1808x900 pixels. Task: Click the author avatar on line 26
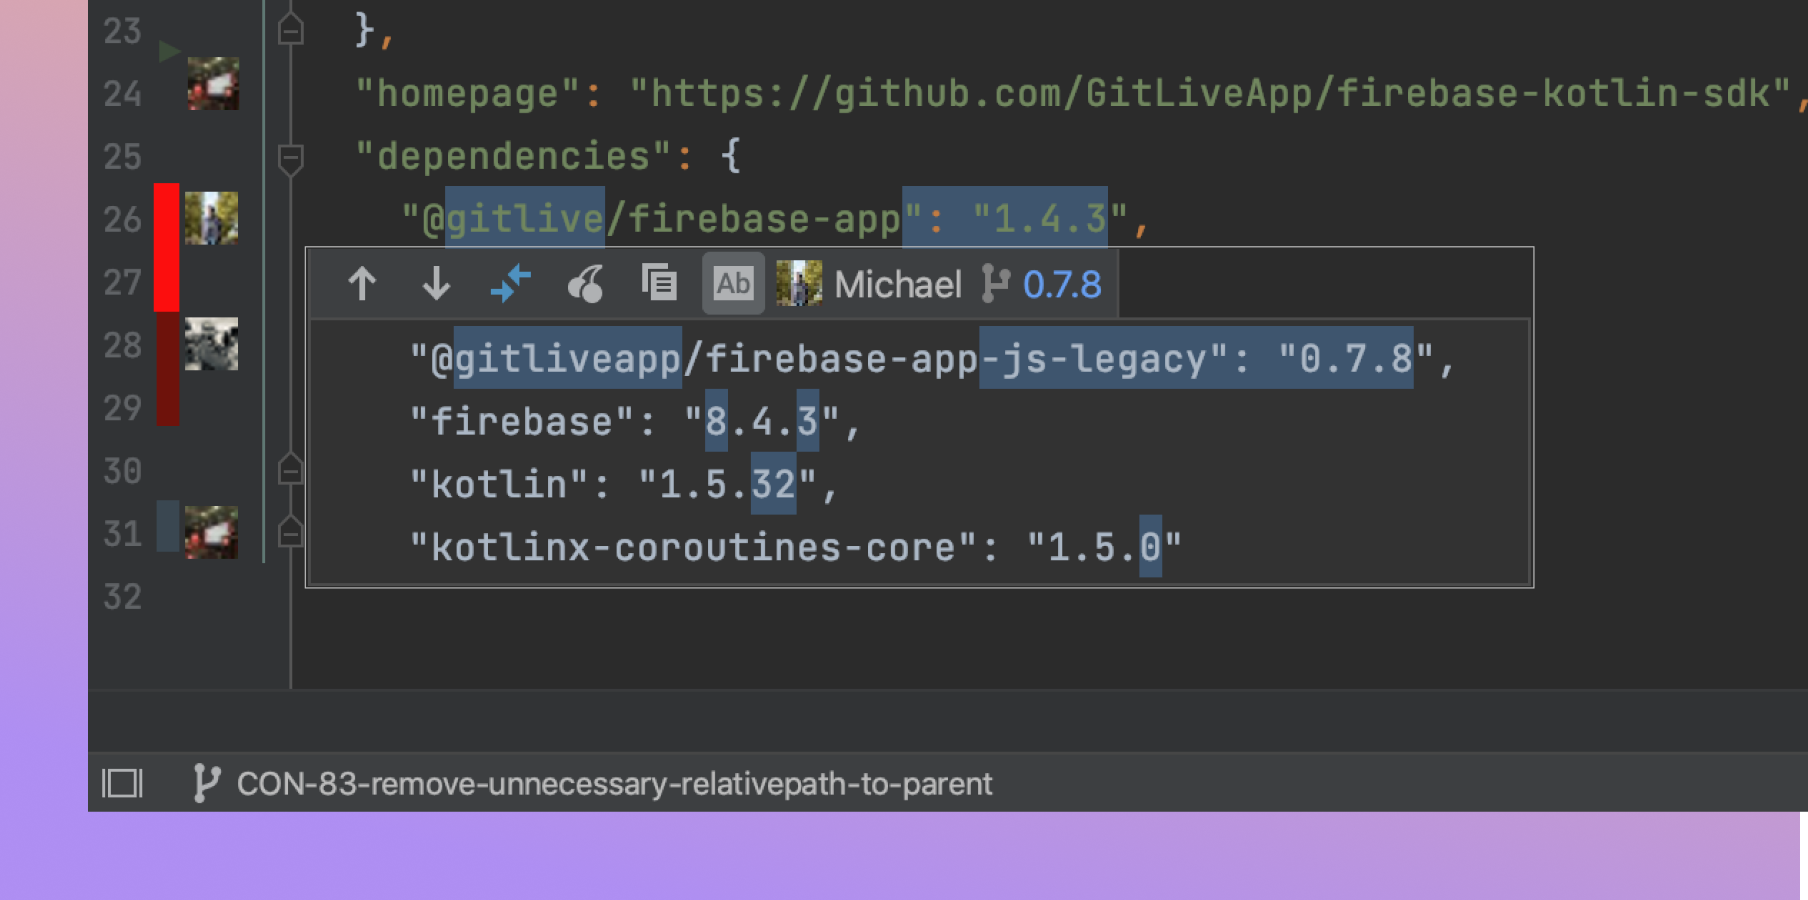(x=212, y=218)
